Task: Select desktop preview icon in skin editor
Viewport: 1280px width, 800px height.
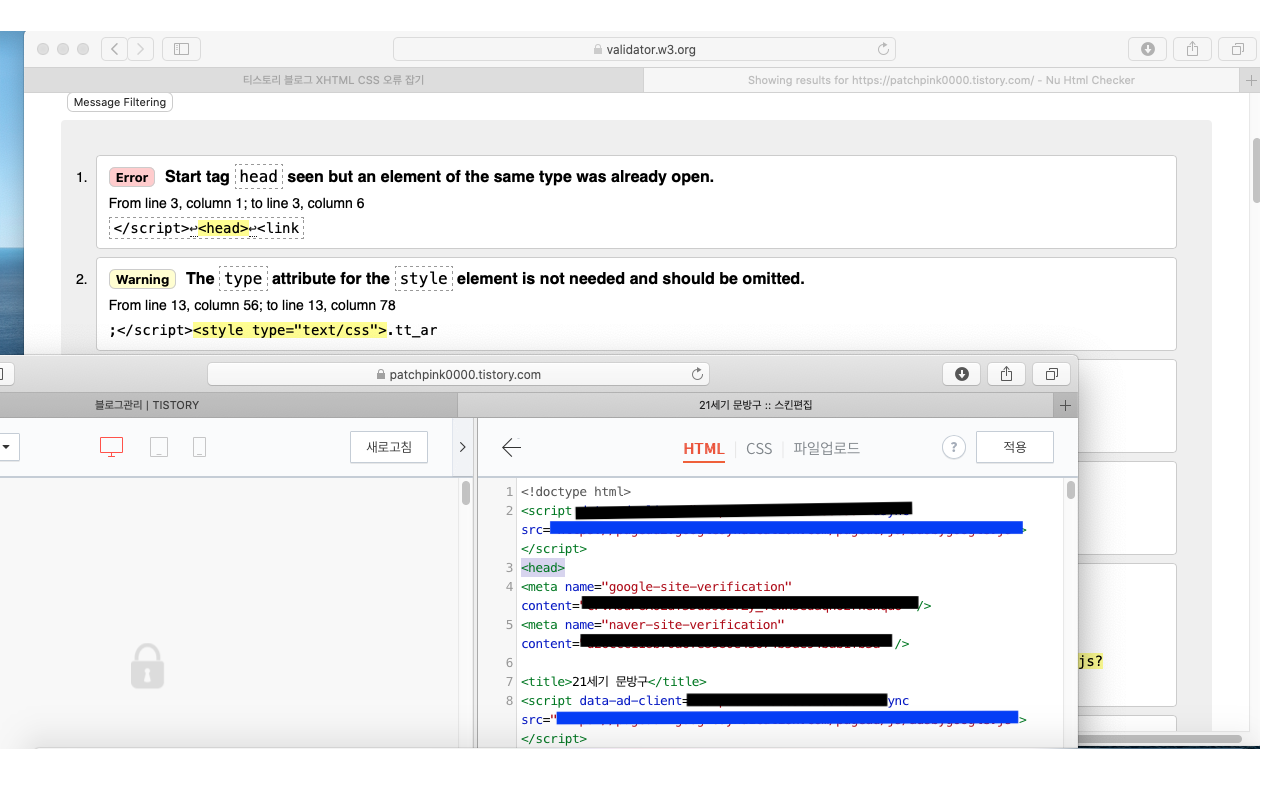Action: (x=111, y=447)
